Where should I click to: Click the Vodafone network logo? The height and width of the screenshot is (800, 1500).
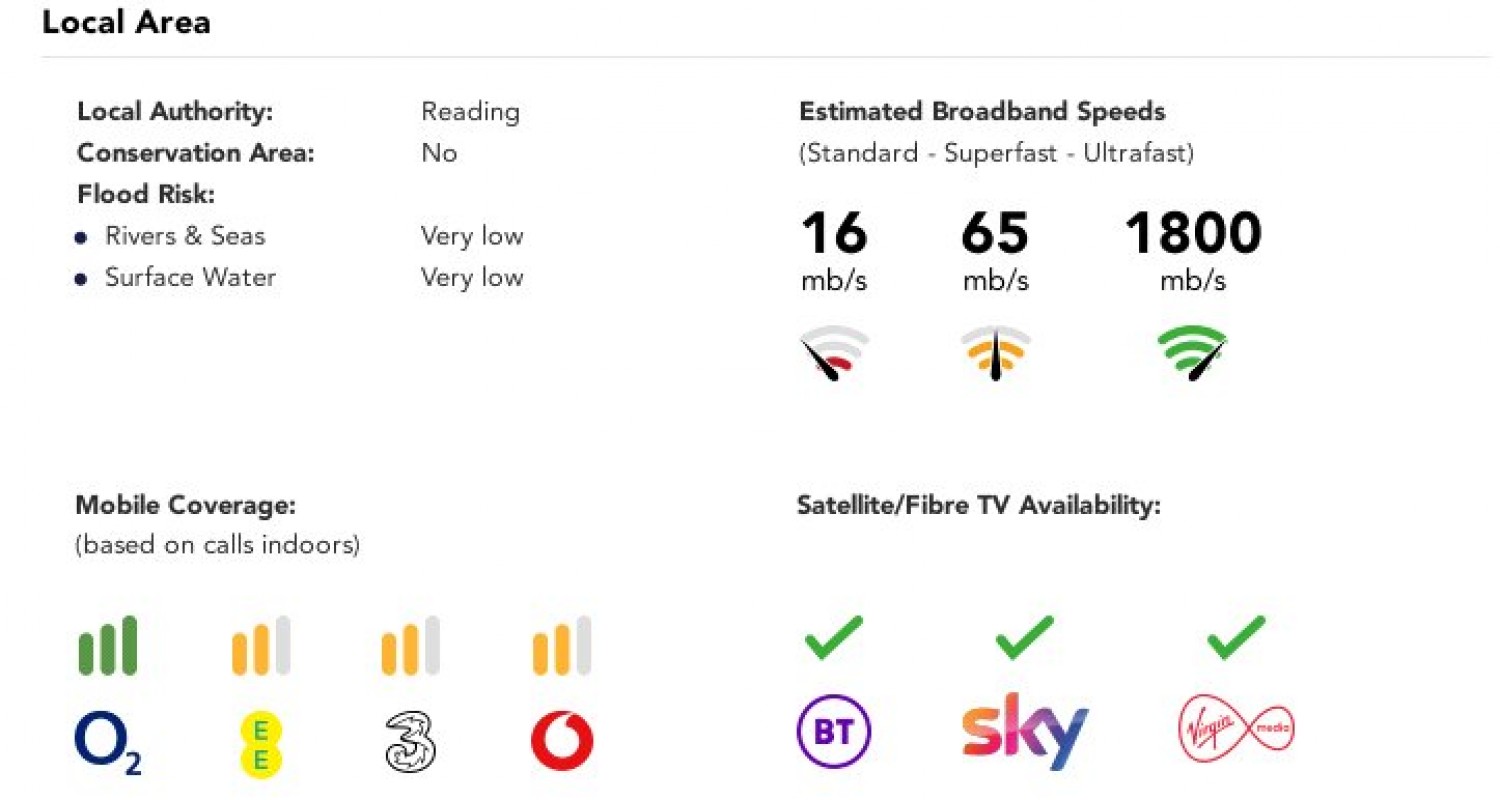tap(562, 742)
